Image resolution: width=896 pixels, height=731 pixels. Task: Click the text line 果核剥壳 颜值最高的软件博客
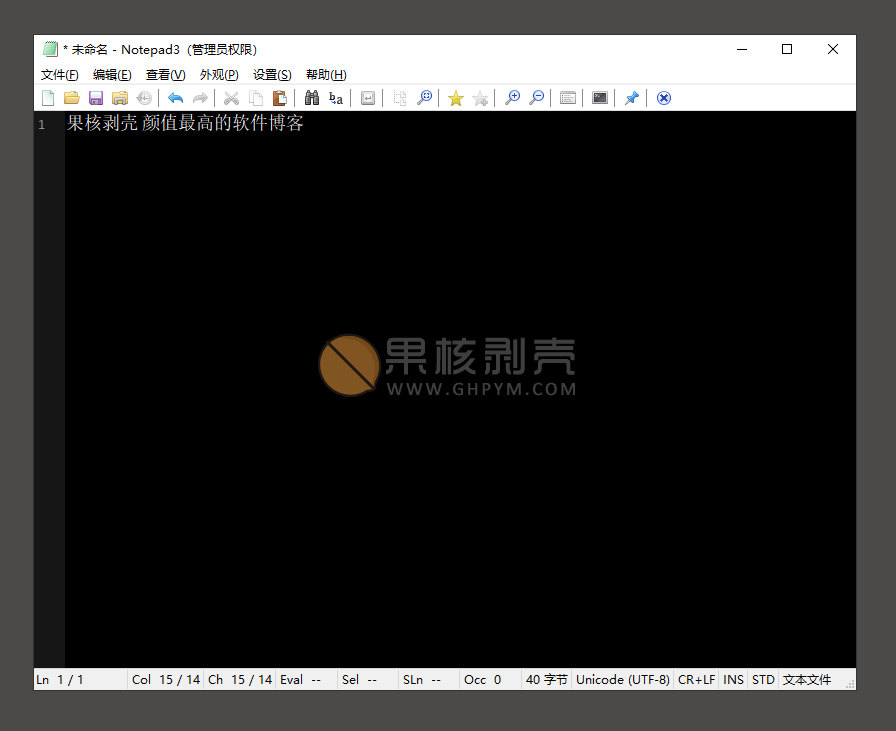click(x=185, y=123)
